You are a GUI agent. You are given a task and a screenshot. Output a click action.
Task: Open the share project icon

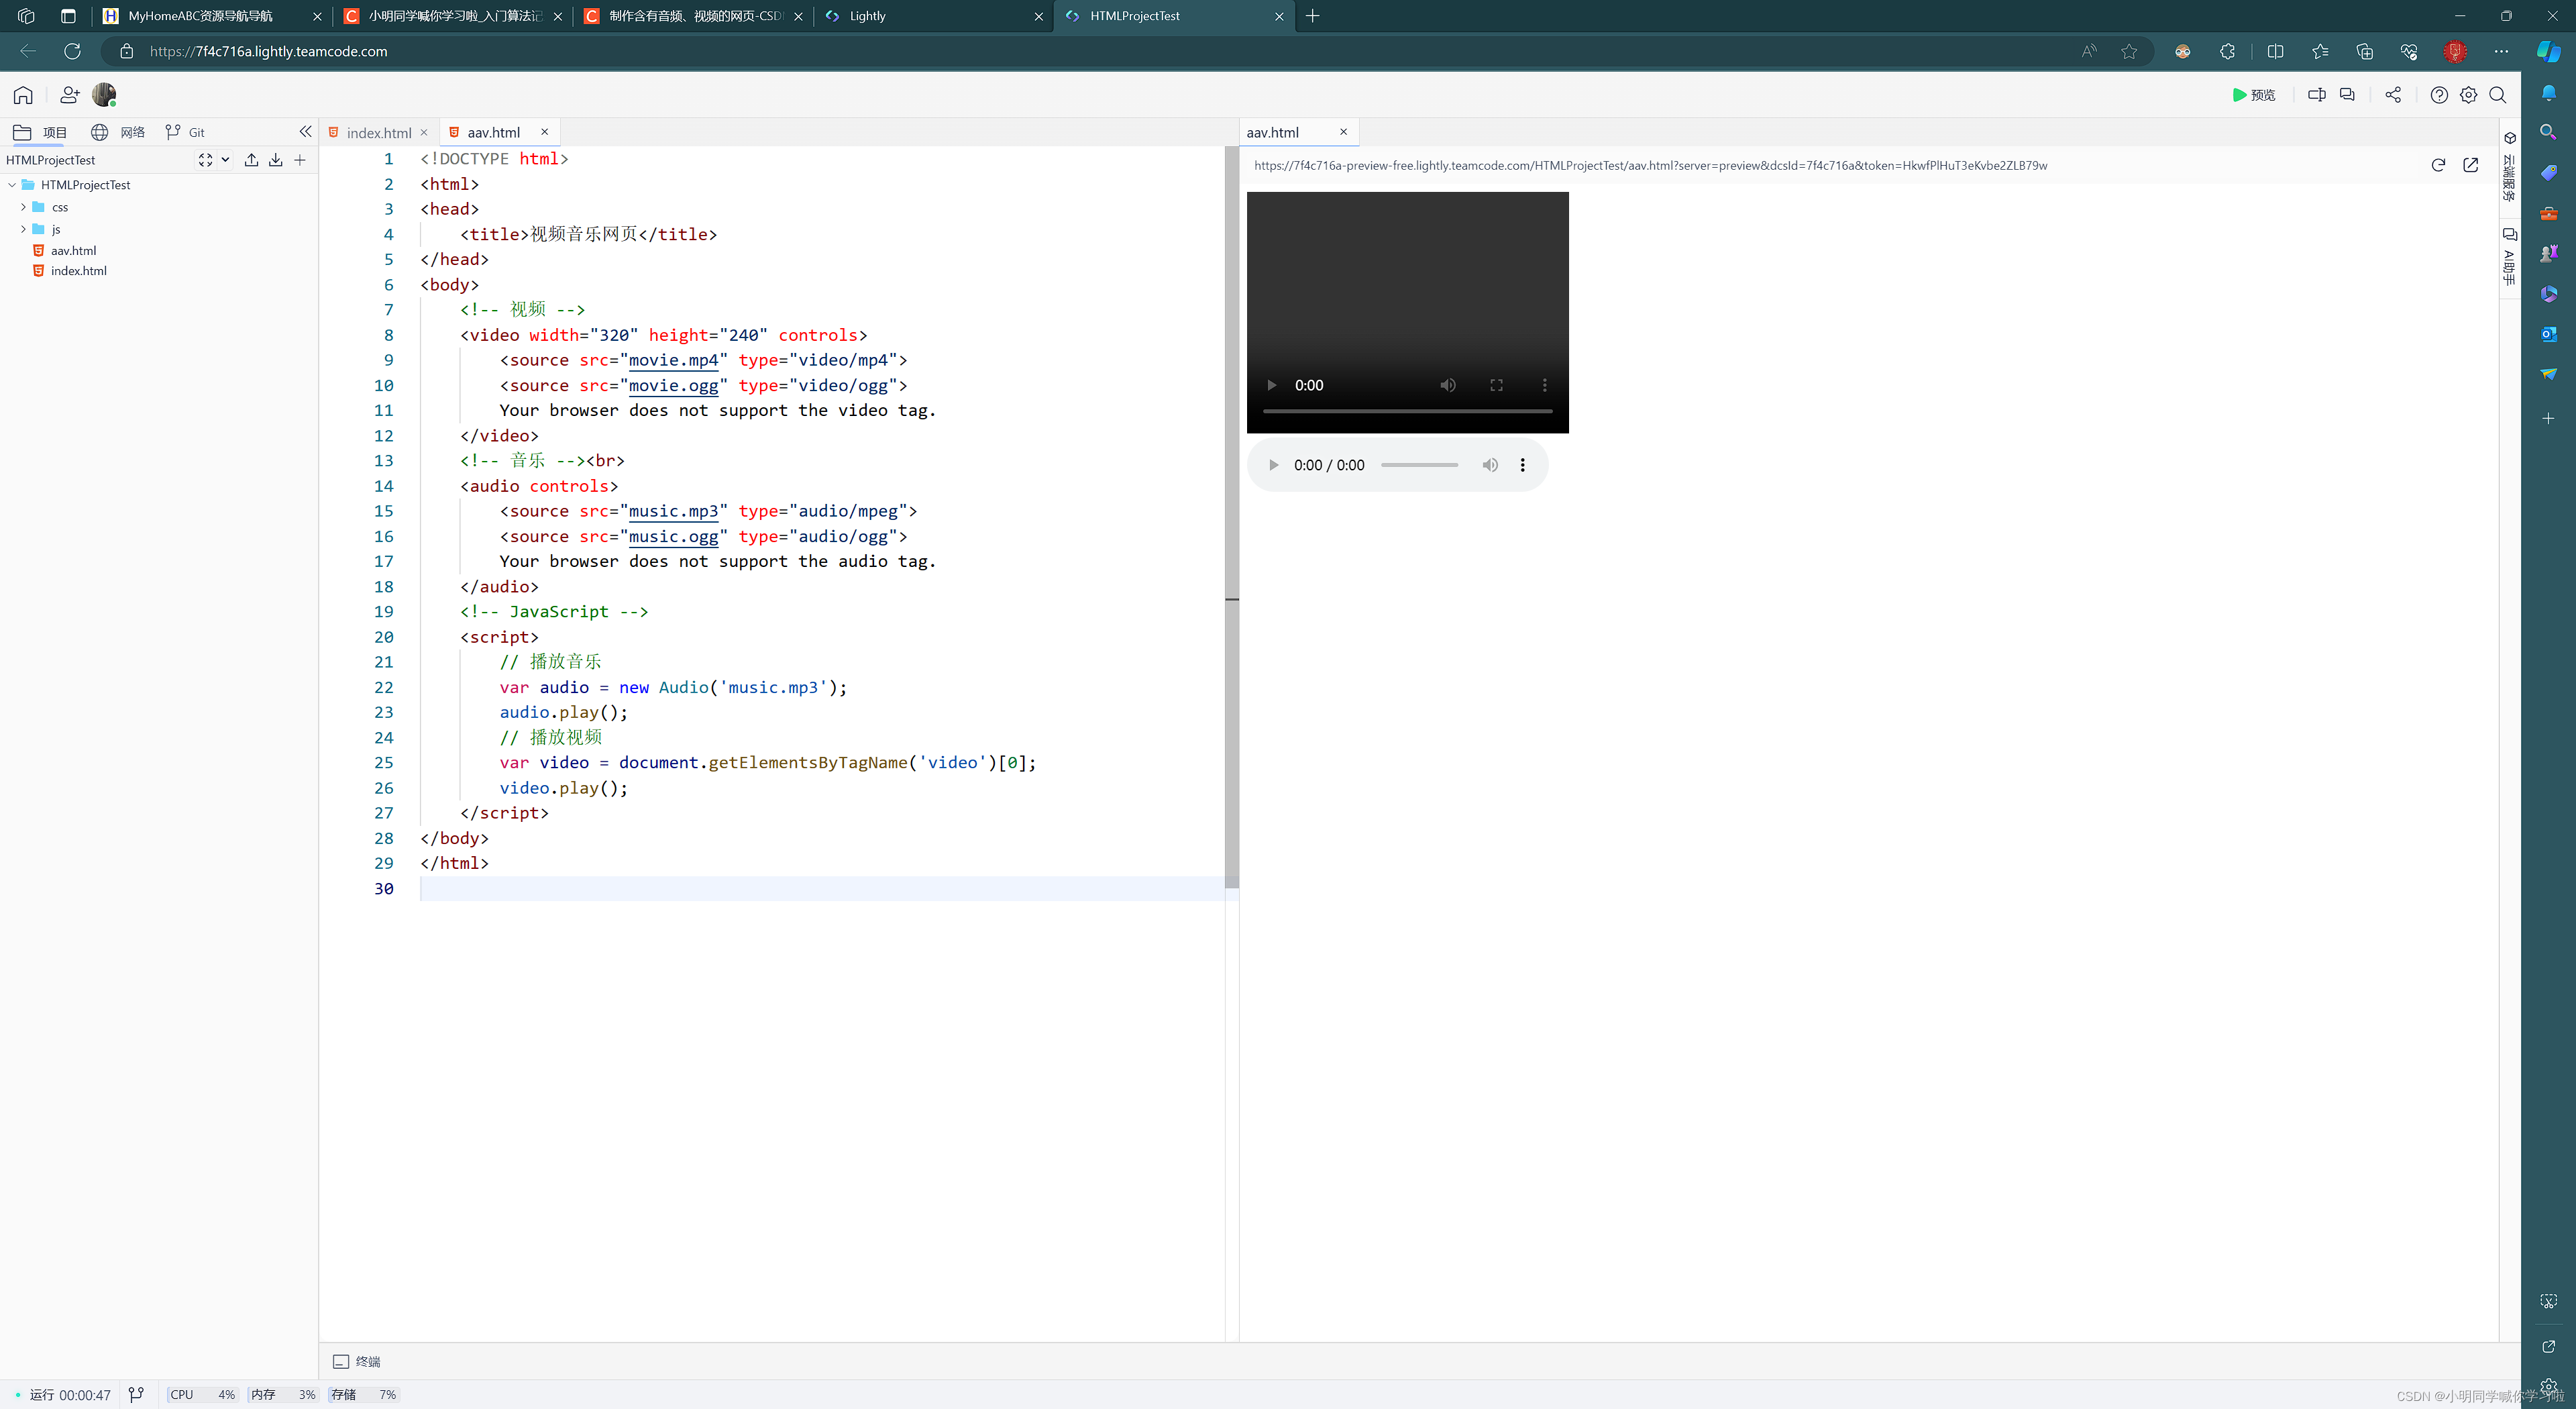point(2392,95)
